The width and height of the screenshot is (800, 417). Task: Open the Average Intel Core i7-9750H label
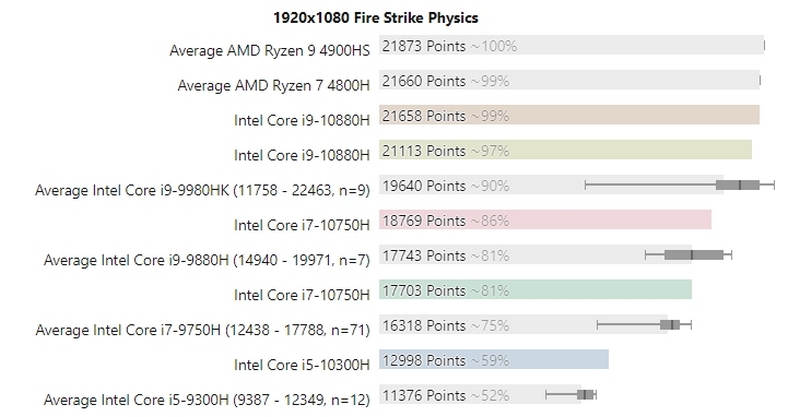pos(202,329)
